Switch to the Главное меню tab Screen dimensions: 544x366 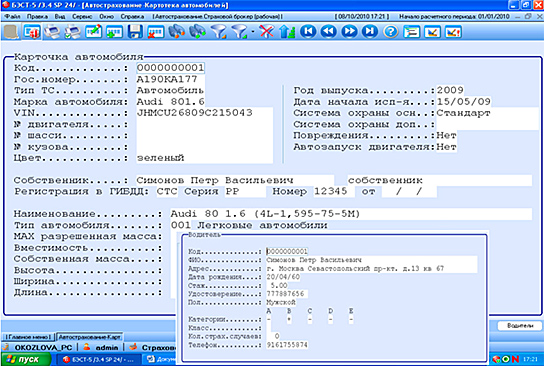(29, 337)
